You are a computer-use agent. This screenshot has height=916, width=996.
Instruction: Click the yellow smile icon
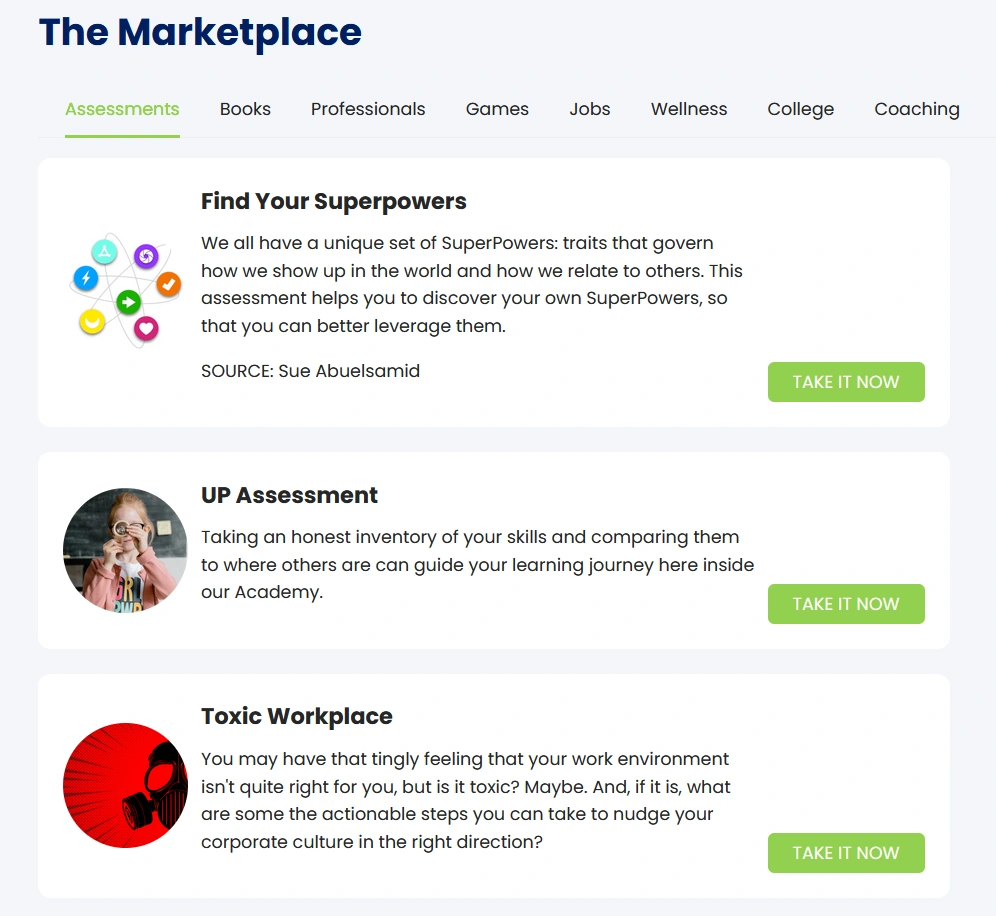point(92,321)
